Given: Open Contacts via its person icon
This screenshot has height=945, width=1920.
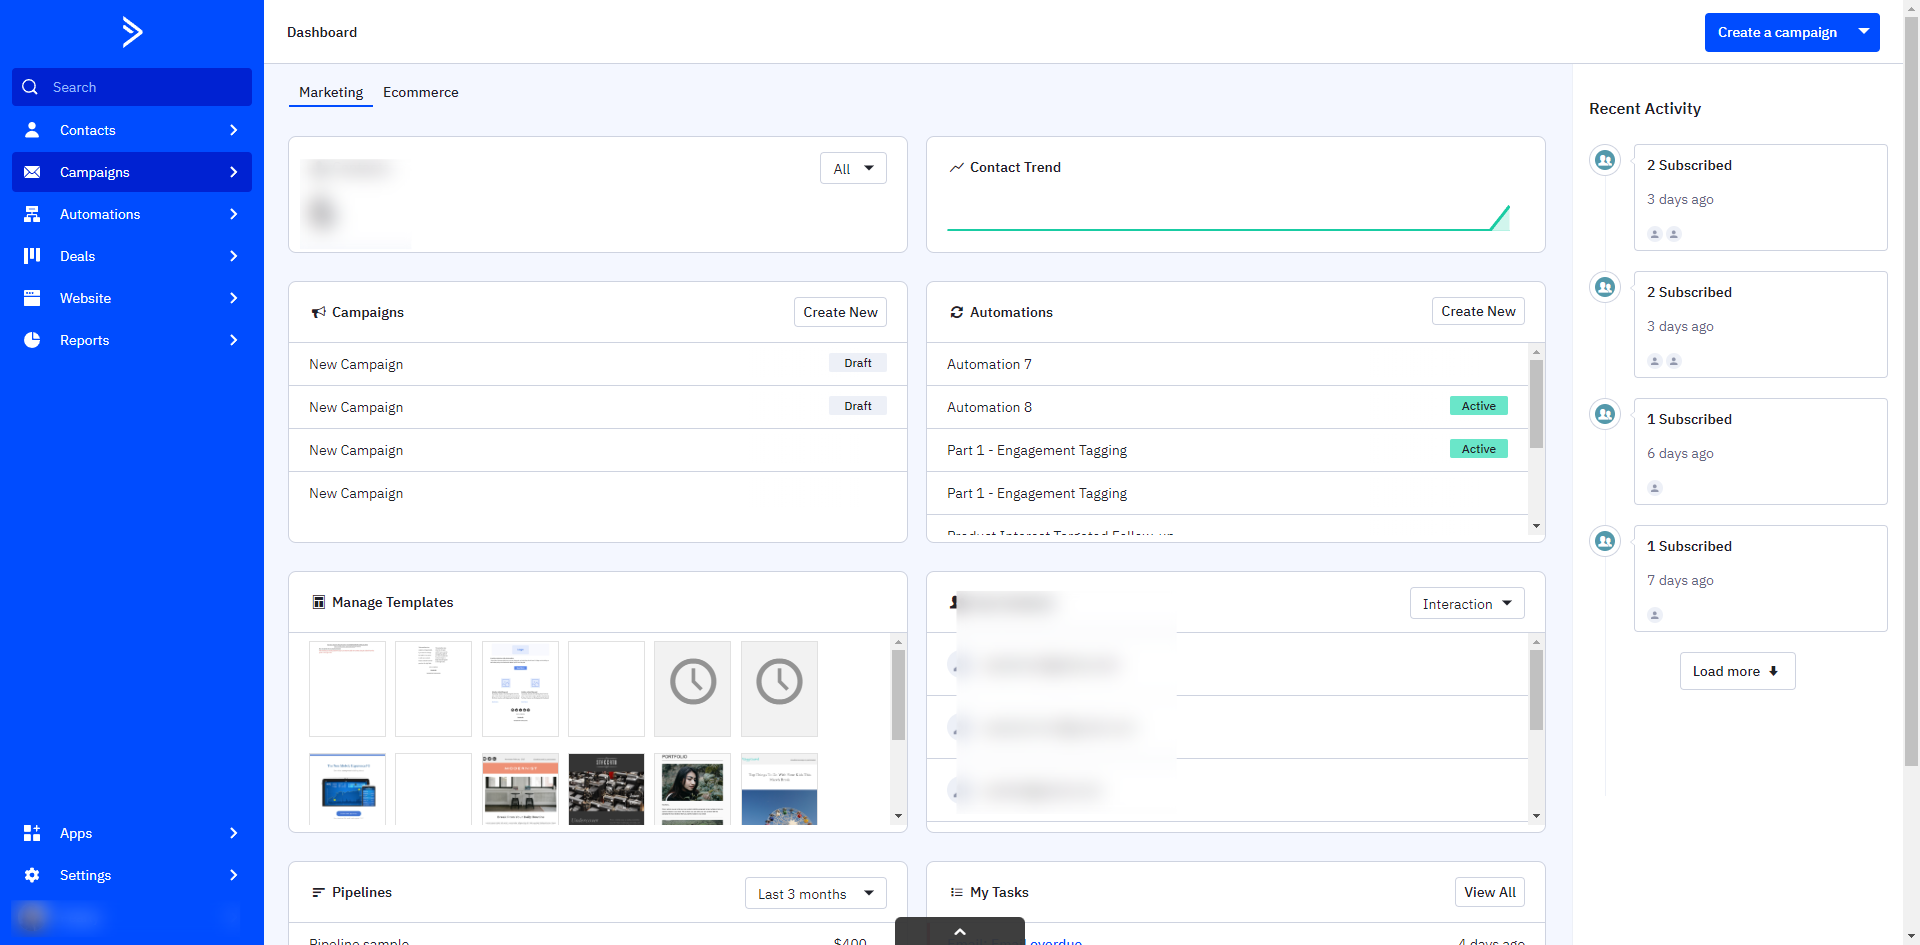Looking at the screenshot, I should pyautogui.click(x=32, y=130).
